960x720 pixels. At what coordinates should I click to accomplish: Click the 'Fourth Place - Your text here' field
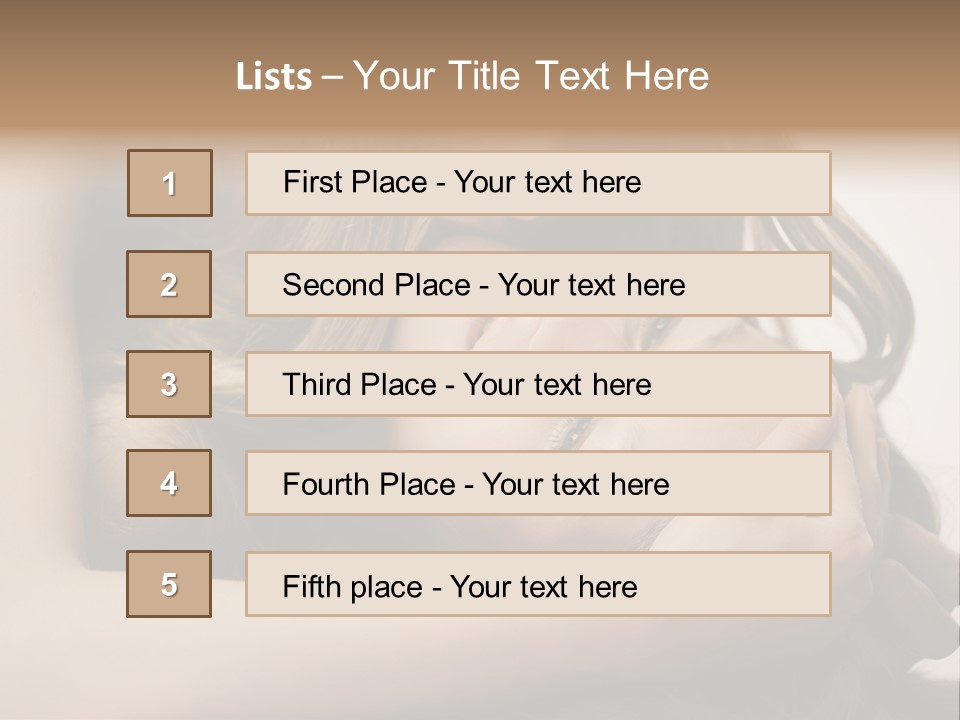point(538,483)
